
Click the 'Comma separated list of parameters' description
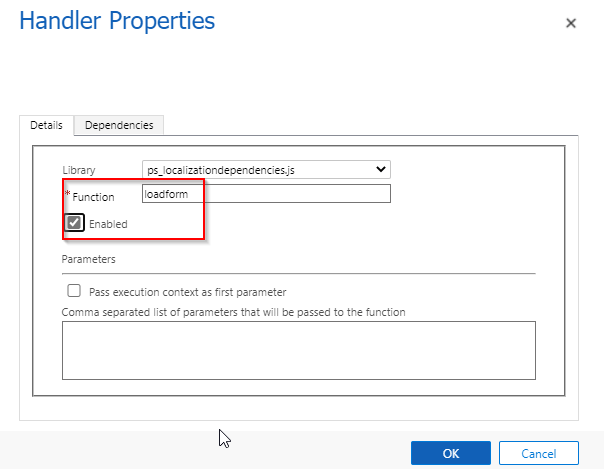(233, 312)
